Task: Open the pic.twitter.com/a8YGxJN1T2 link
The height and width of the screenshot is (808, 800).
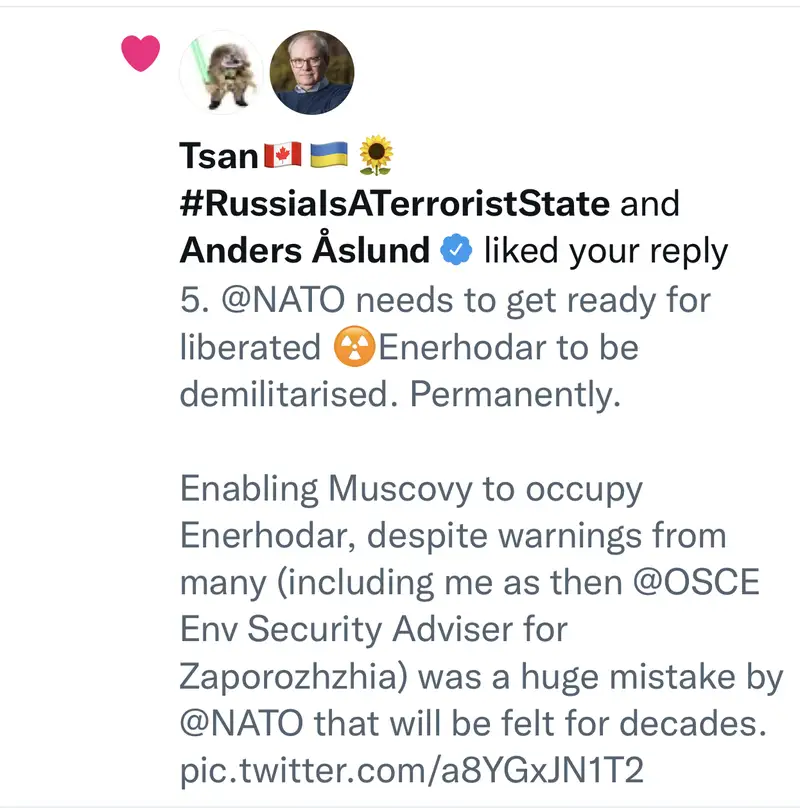Action: [410, 773]
